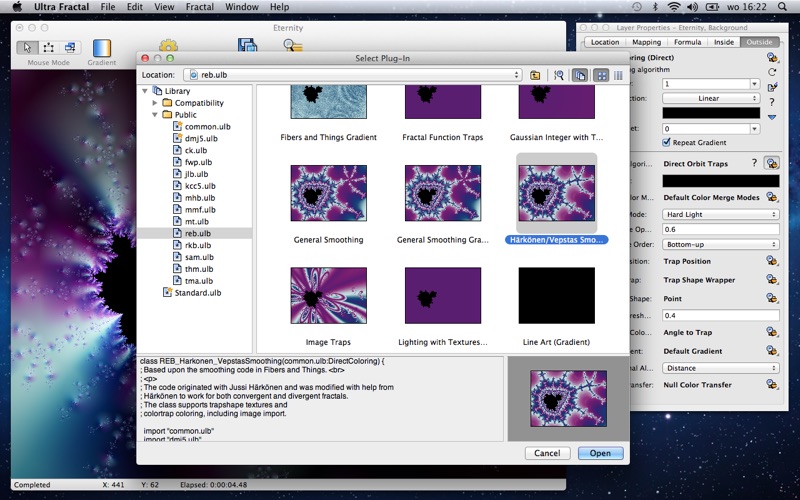Viewport: 800px width, 500px height.
Task: Open the Window menu
Action: (x=242, y=7)
